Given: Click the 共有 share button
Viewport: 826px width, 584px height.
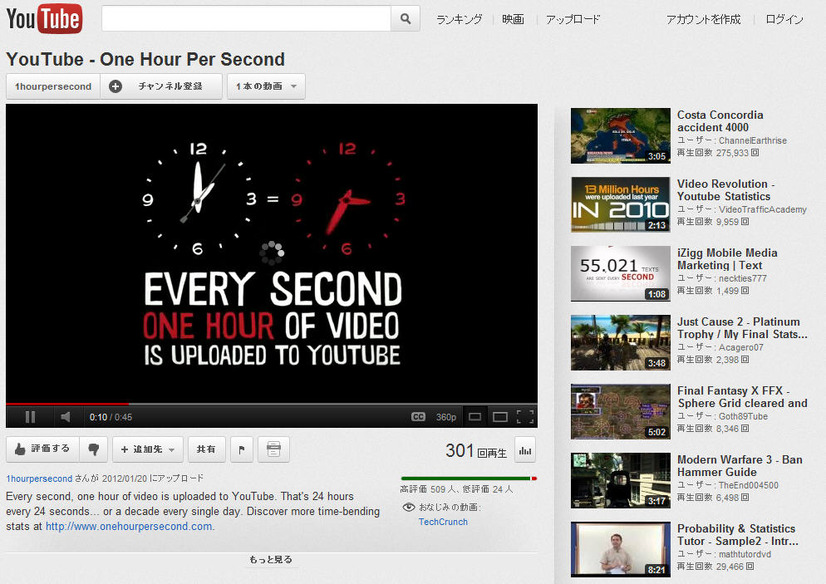Looking at the screenshot, I should 205,450.
